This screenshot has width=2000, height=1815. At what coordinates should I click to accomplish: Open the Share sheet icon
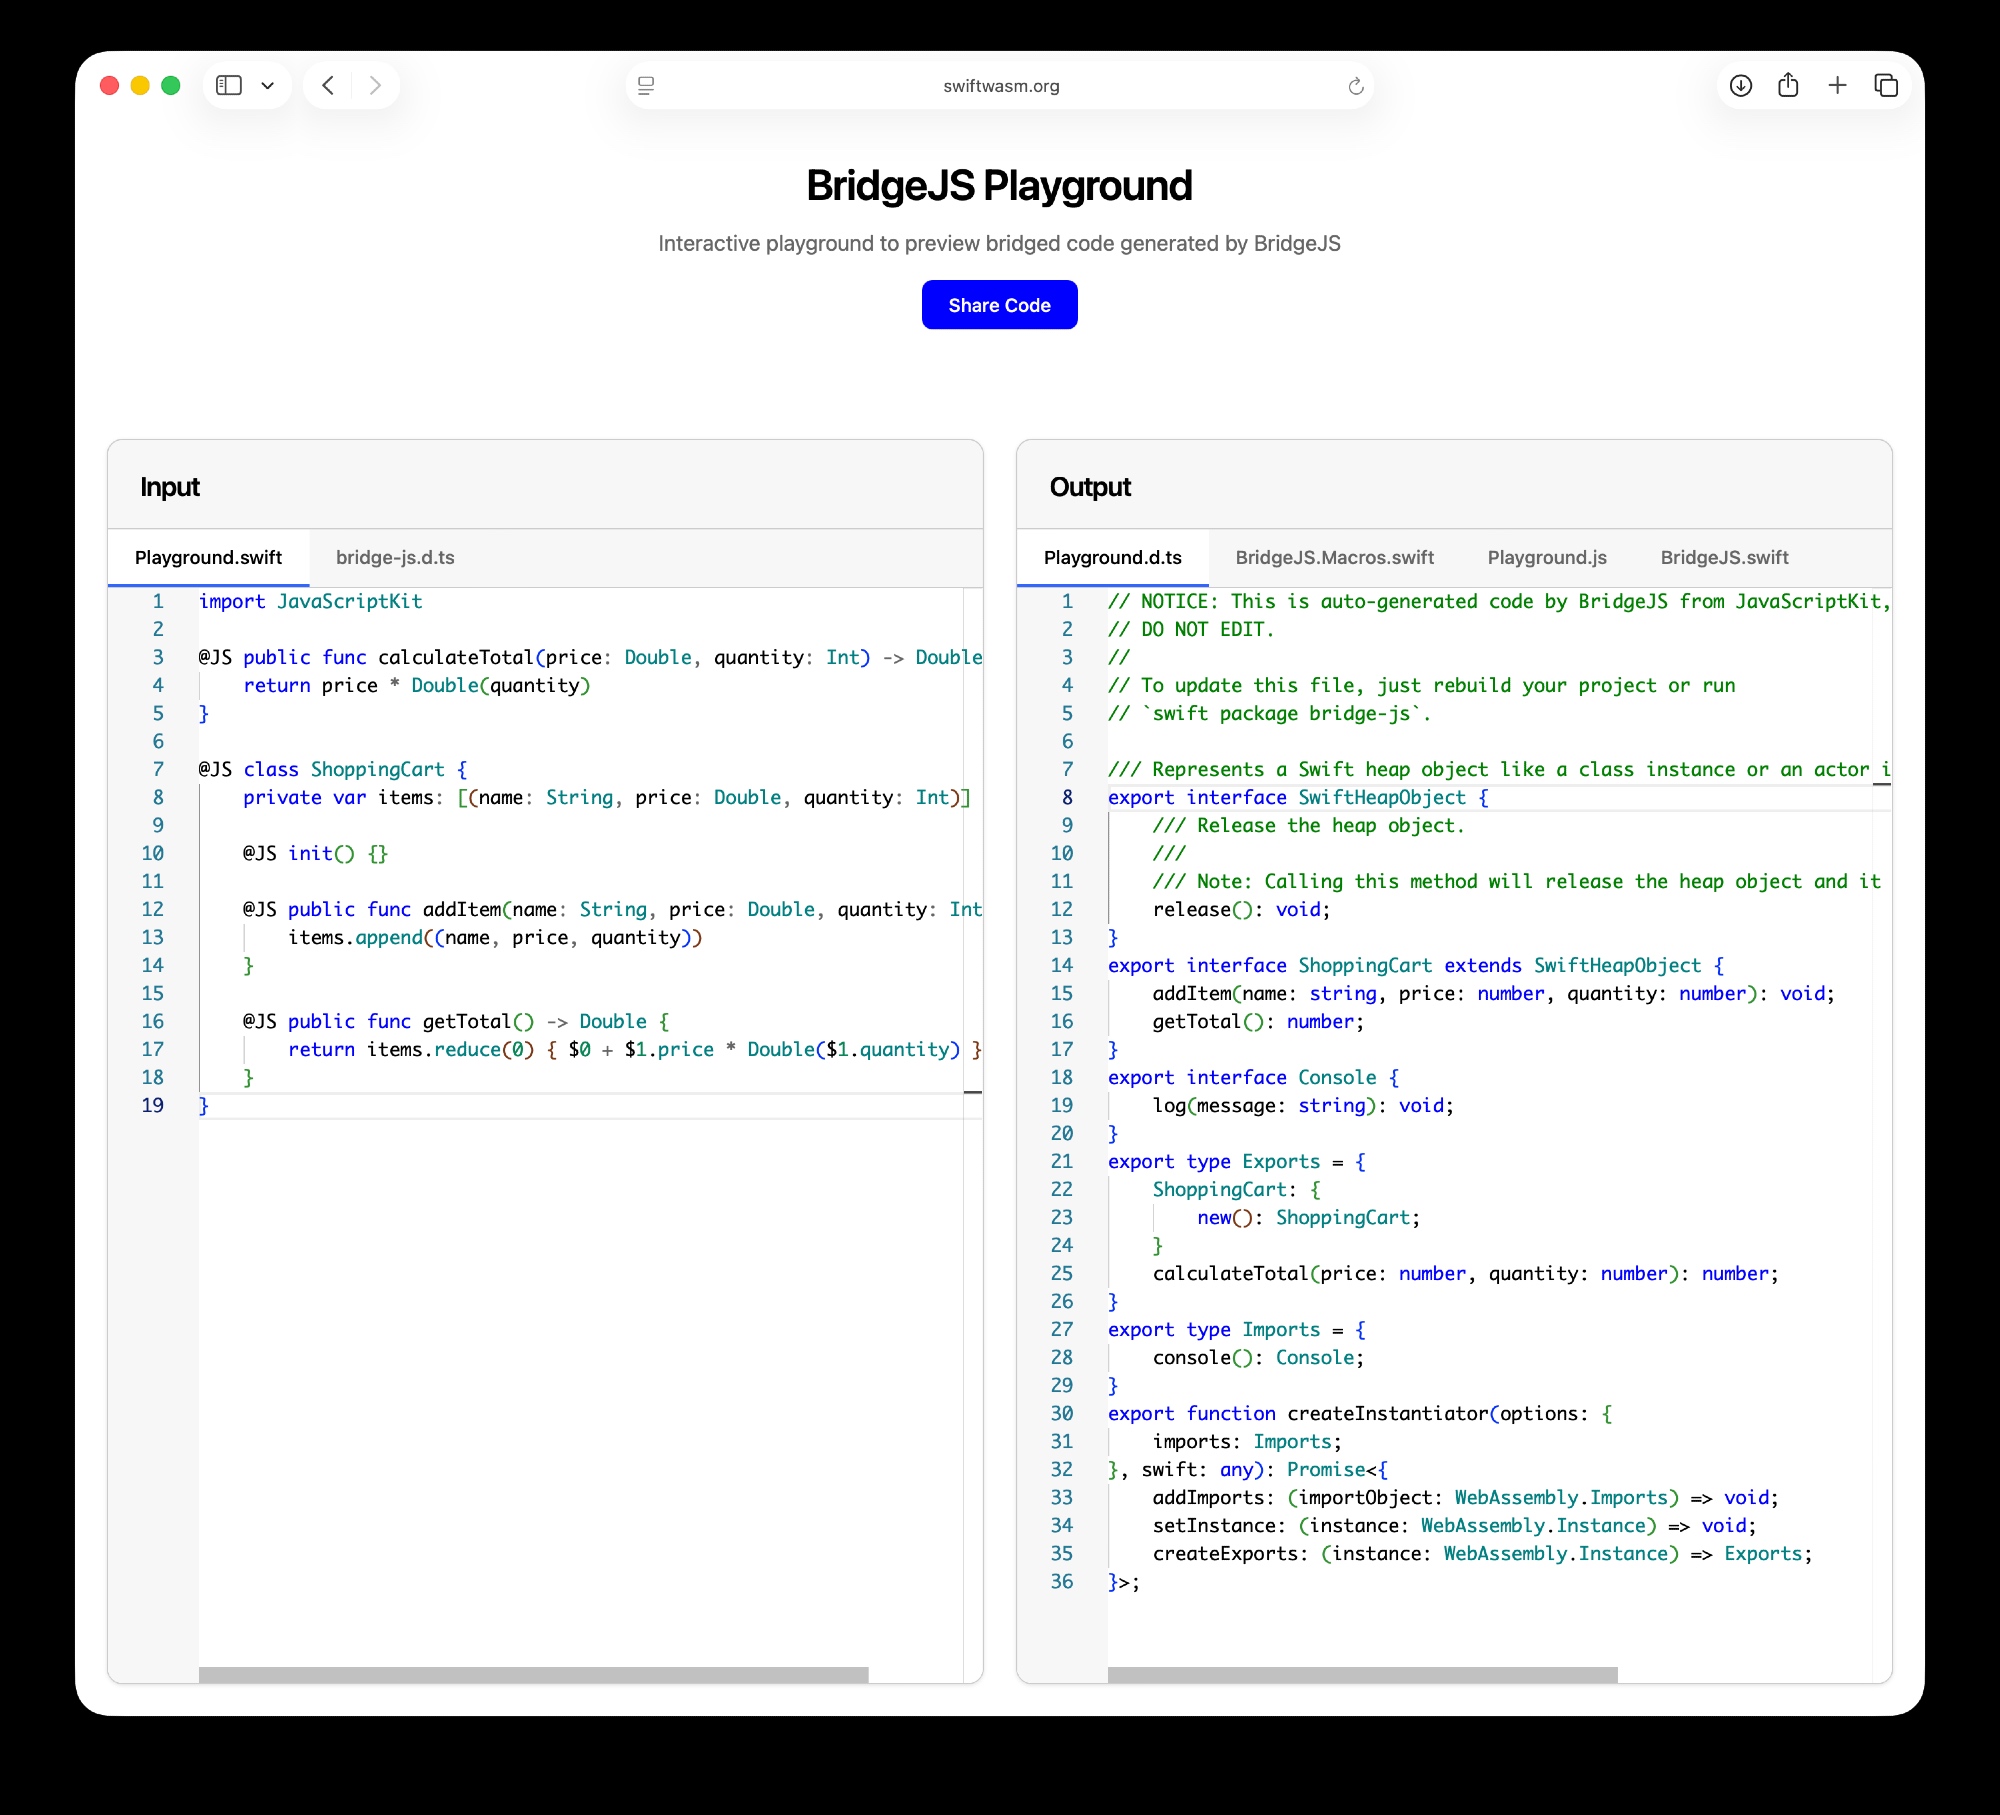[x=1788, y=86]
